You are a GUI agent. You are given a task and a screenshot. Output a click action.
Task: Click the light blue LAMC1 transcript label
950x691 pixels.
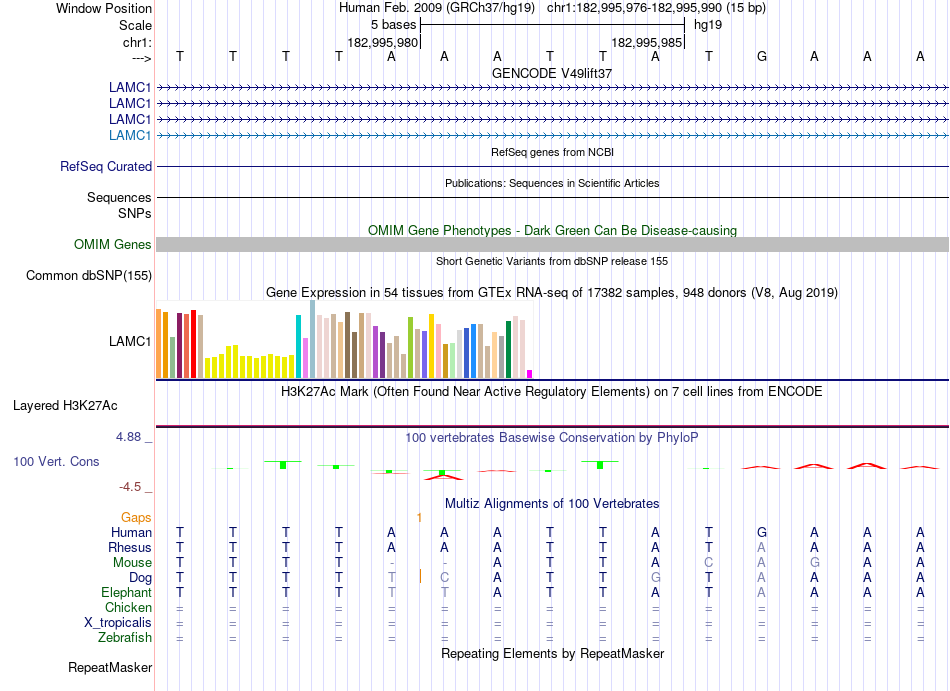[x=130, y=135]
